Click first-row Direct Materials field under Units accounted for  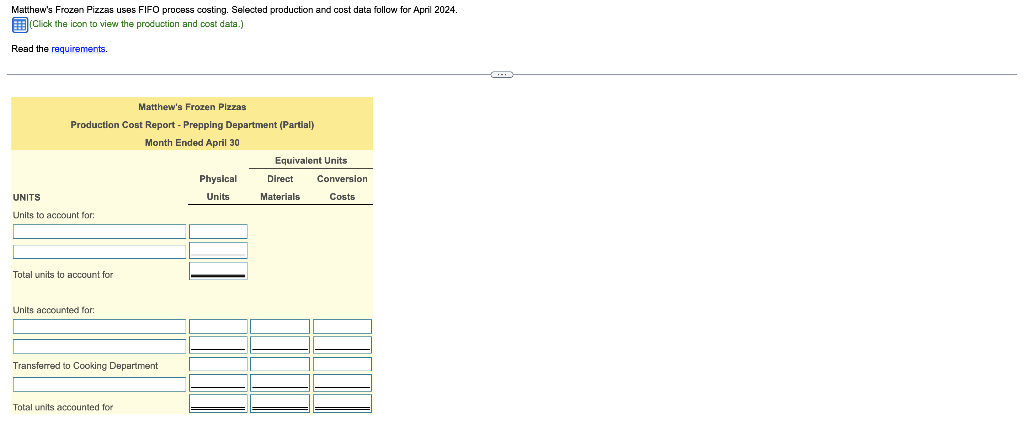280,326
